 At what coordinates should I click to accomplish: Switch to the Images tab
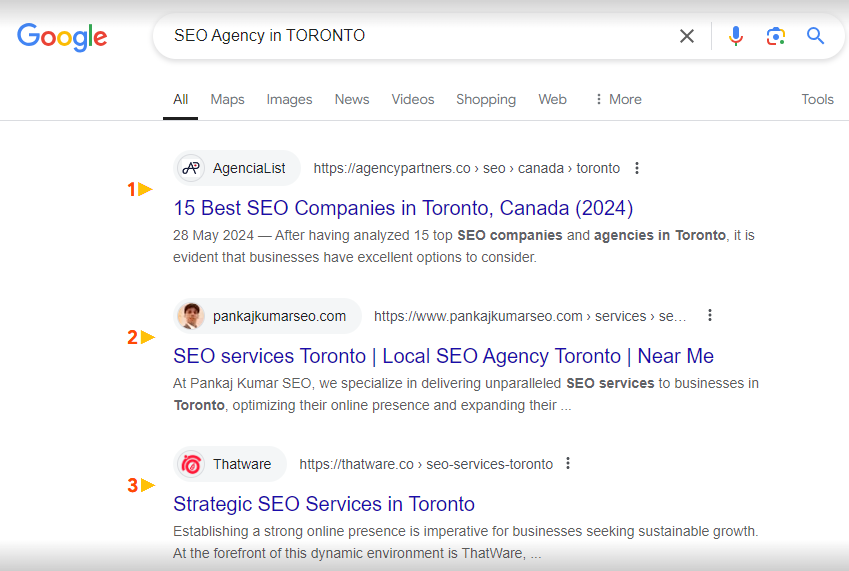pyautogui.click(x=289, y=100)
